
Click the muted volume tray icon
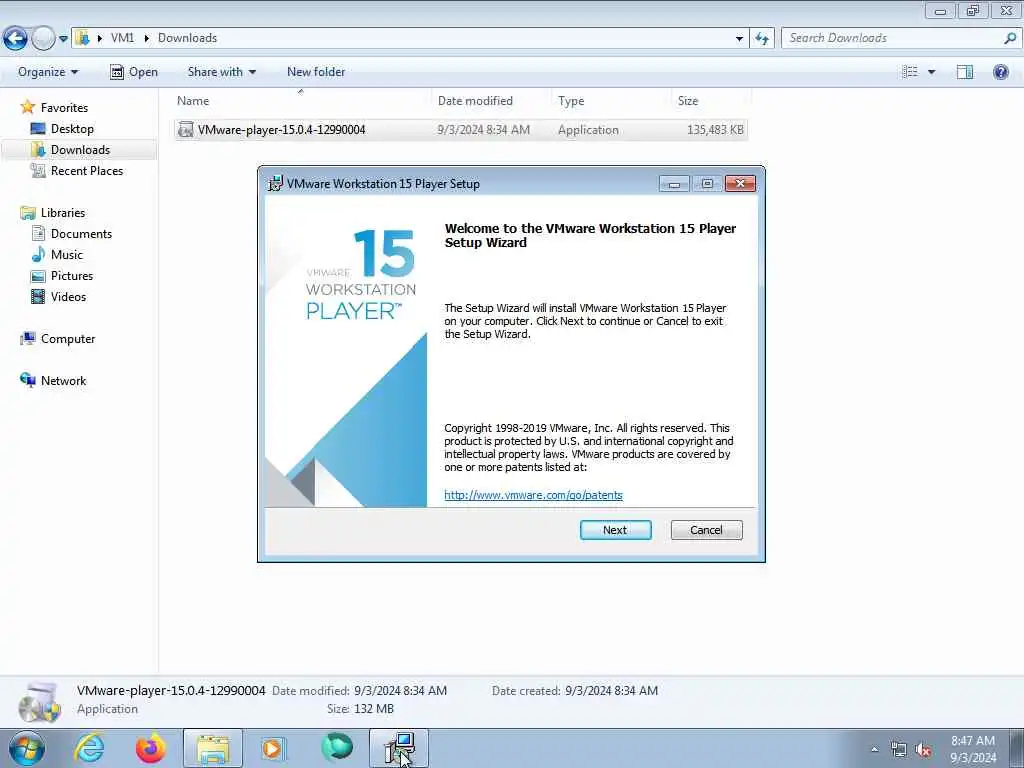tap(923, 750)
